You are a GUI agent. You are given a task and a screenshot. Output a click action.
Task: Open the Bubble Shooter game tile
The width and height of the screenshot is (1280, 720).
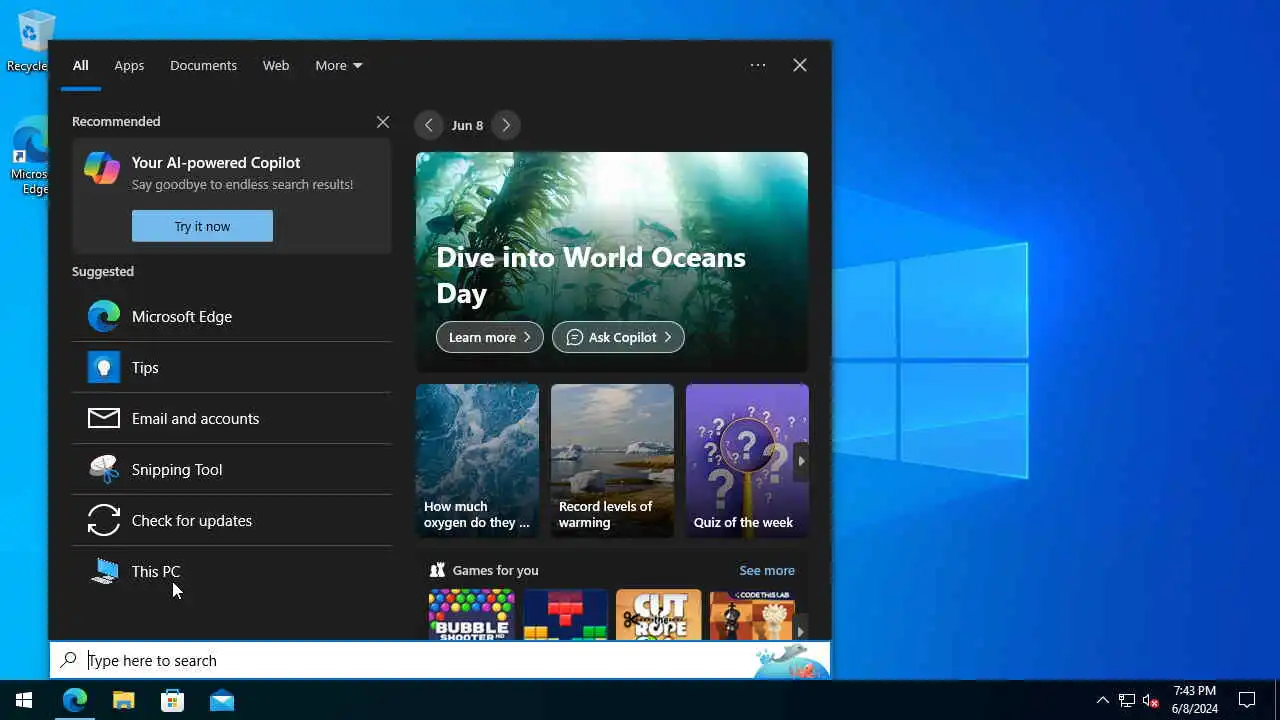point(471,614)
